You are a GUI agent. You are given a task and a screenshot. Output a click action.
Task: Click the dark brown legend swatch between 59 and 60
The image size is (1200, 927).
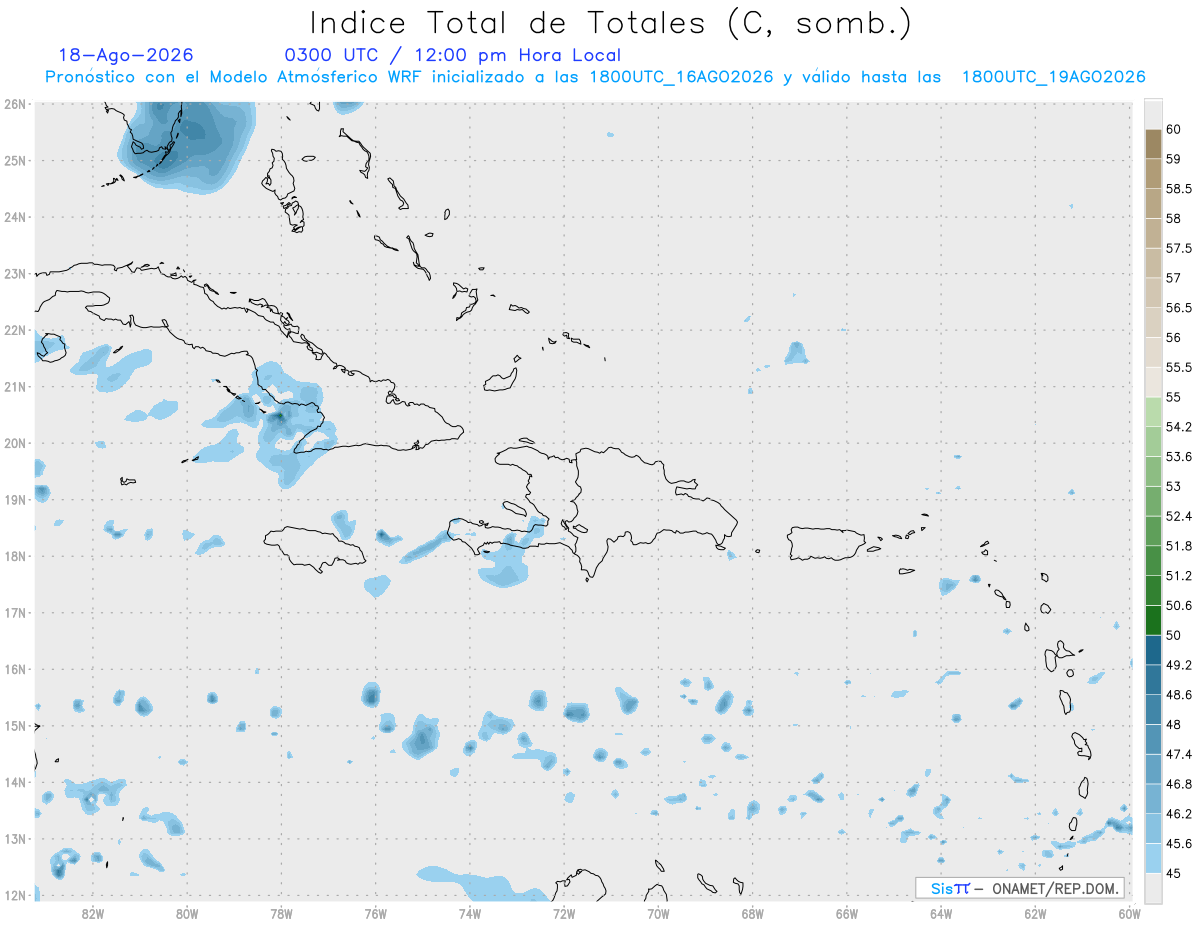1152,144
